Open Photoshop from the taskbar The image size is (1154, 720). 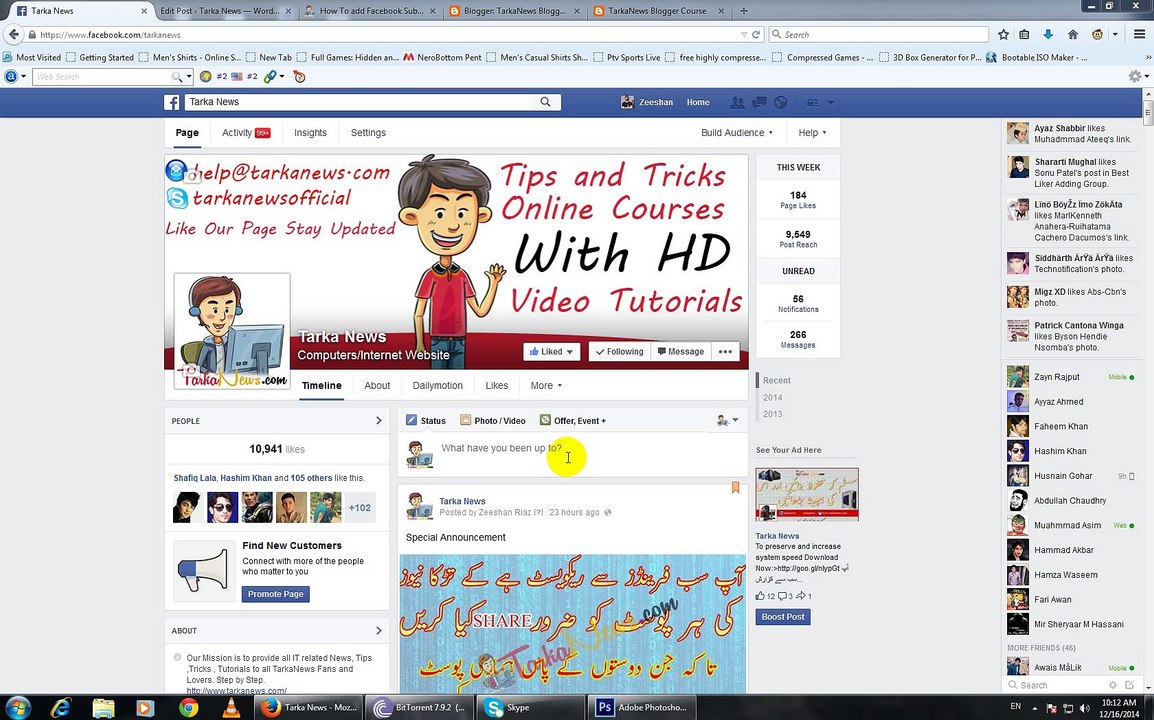tap(645, 707)
